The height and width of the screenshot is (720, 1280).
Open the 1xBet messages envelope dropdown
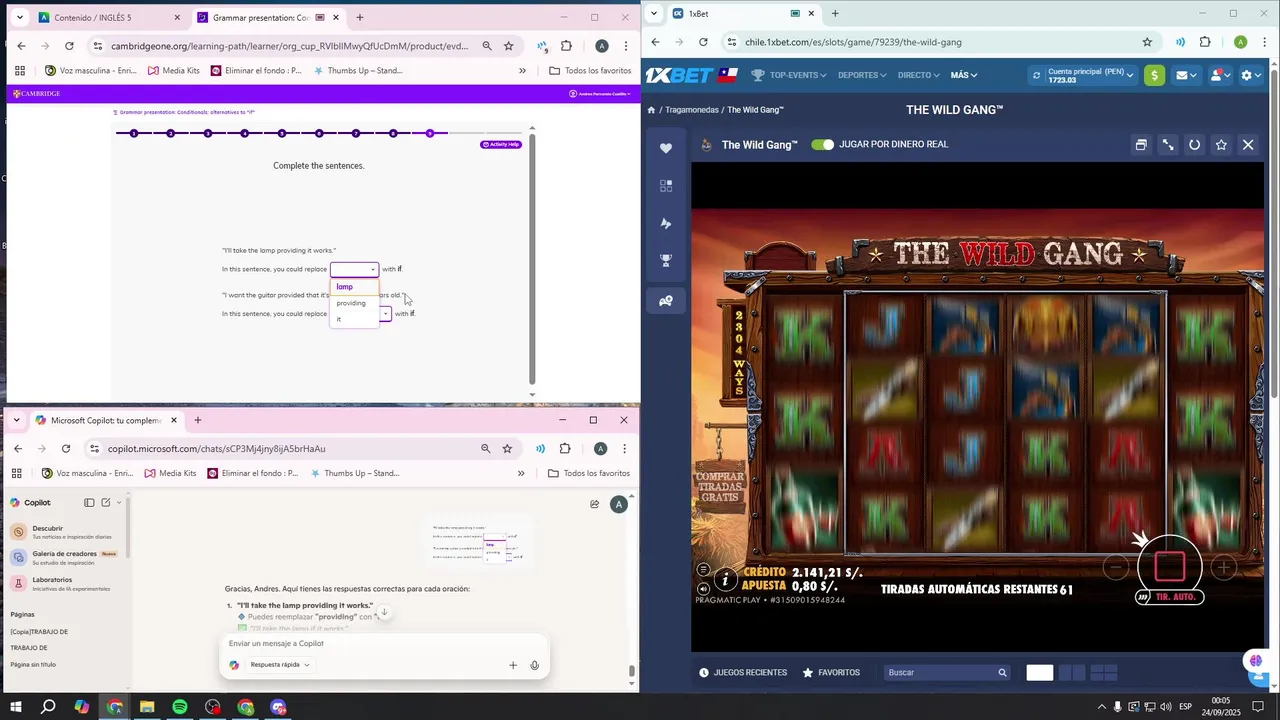(x=1187, y=75)
